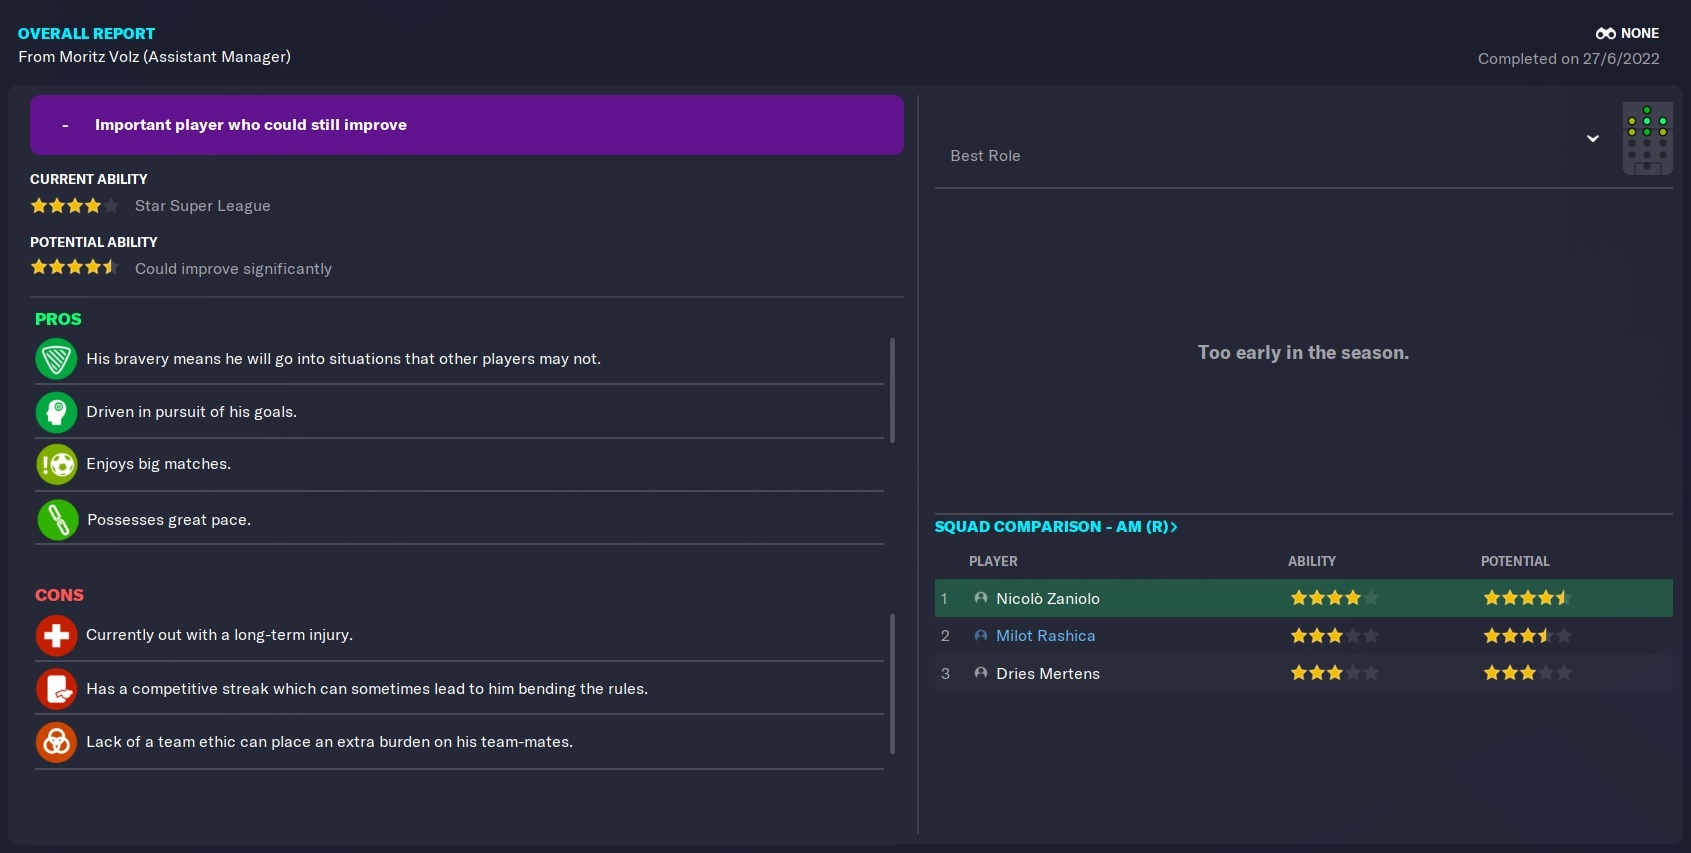Click the driven head icon in Pros

click(x=56, y=412)
